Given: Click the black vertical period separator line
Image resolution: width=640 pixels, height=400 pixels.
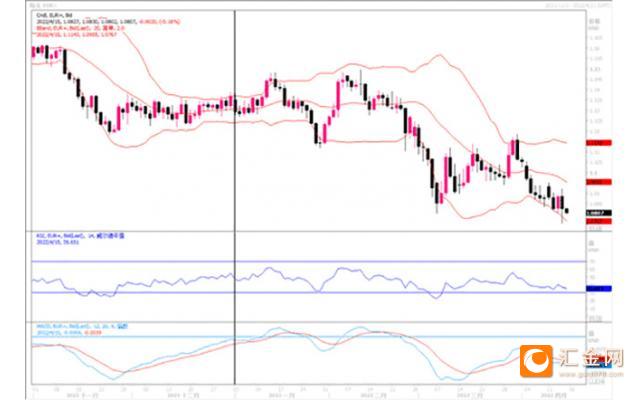Looking at the screenshot, I should tap(235, 198).
